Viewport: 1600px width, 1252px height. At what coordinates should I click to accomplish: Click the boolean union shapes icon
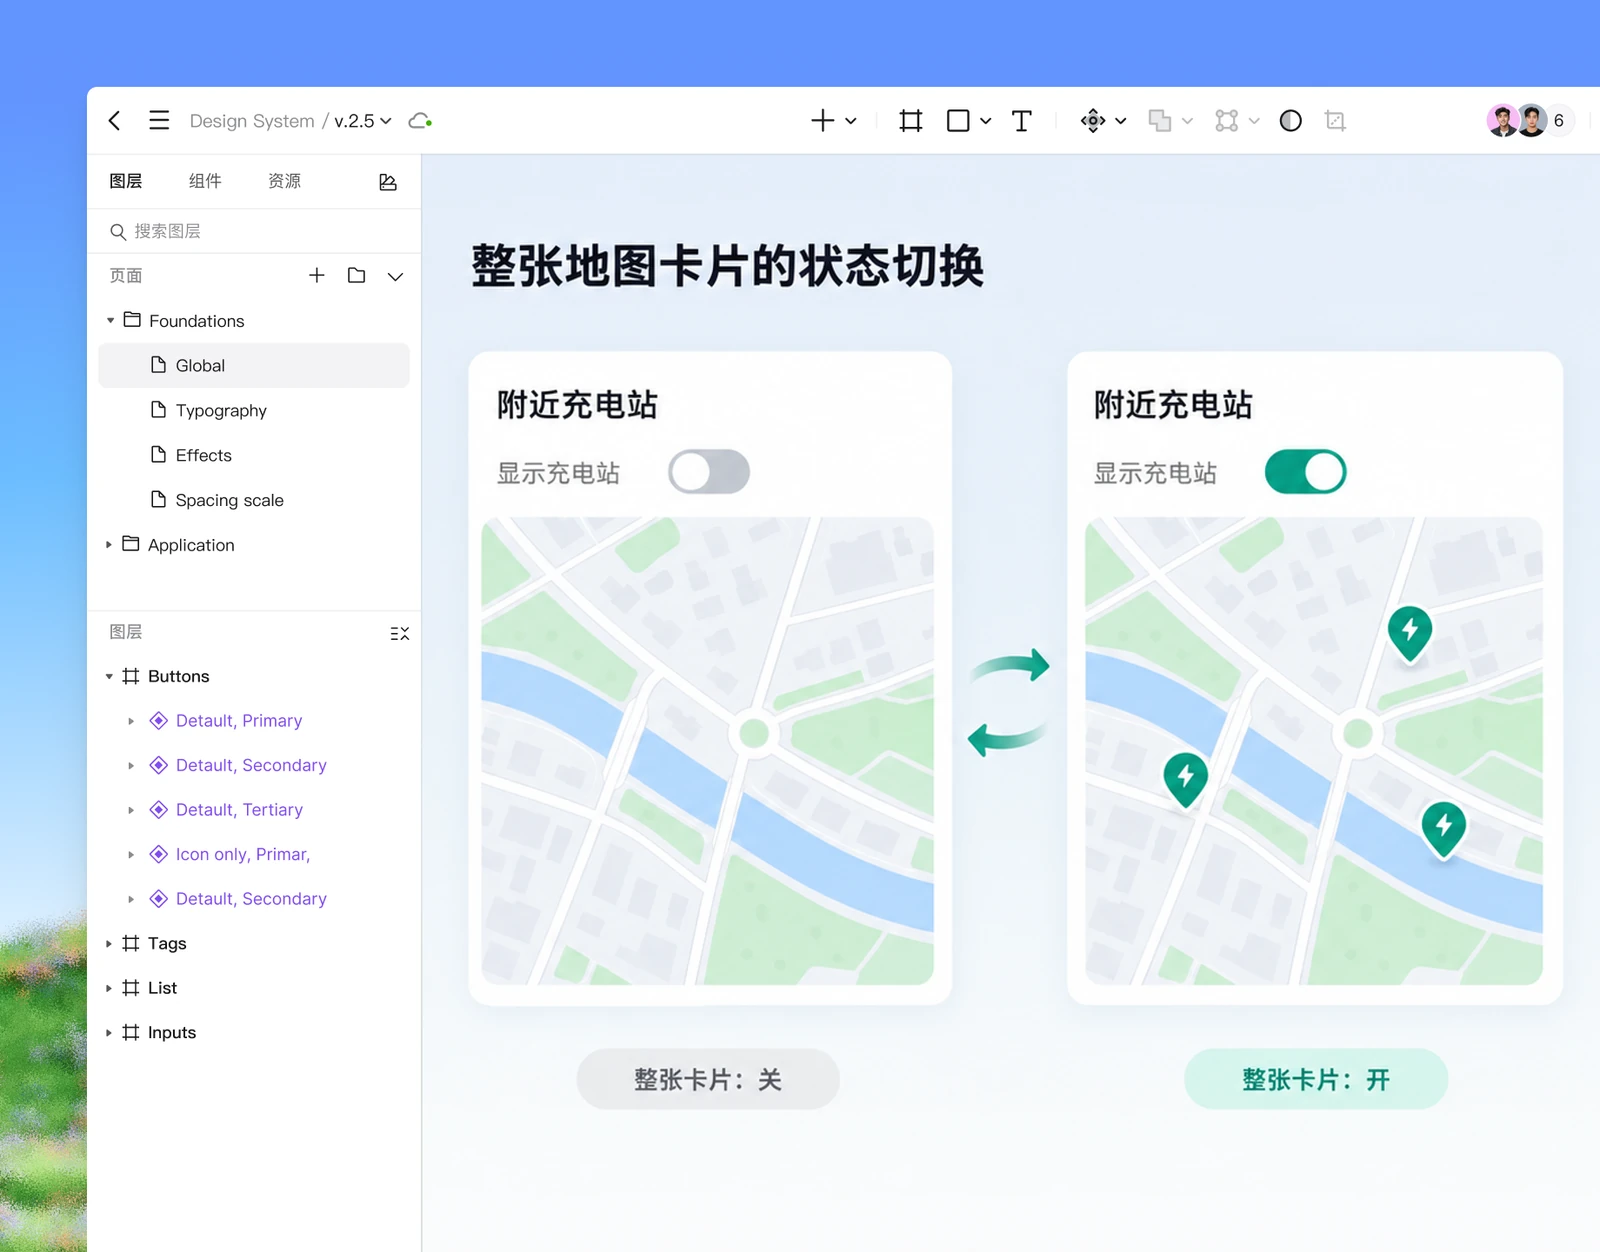(1160, 121)
